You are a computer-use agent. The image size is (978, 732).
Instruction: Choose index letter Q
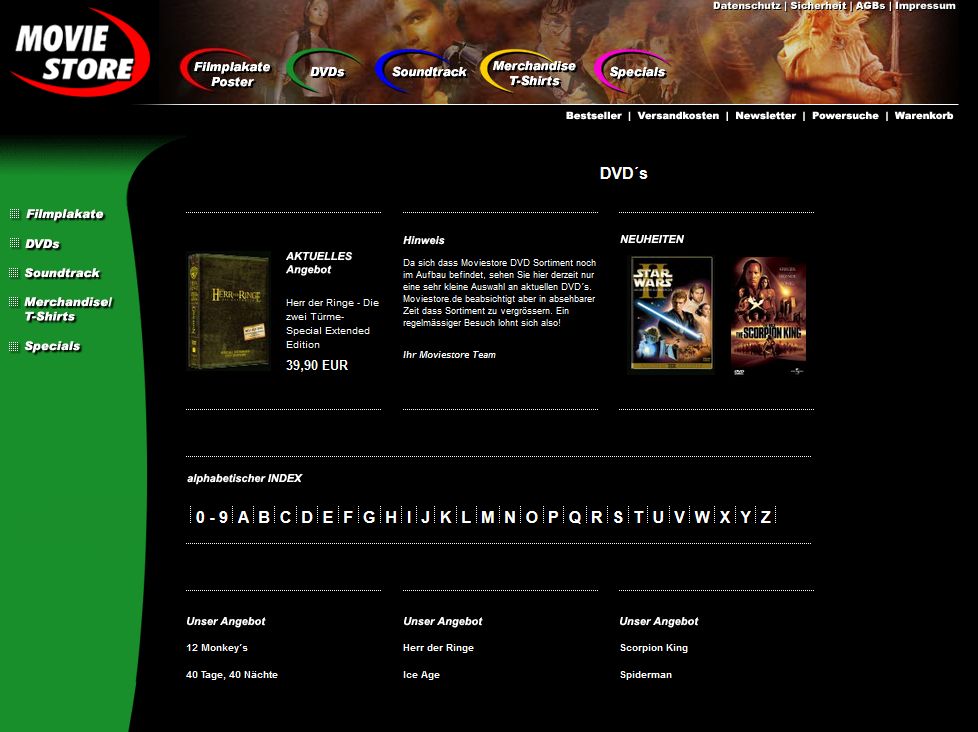point(574,517)
